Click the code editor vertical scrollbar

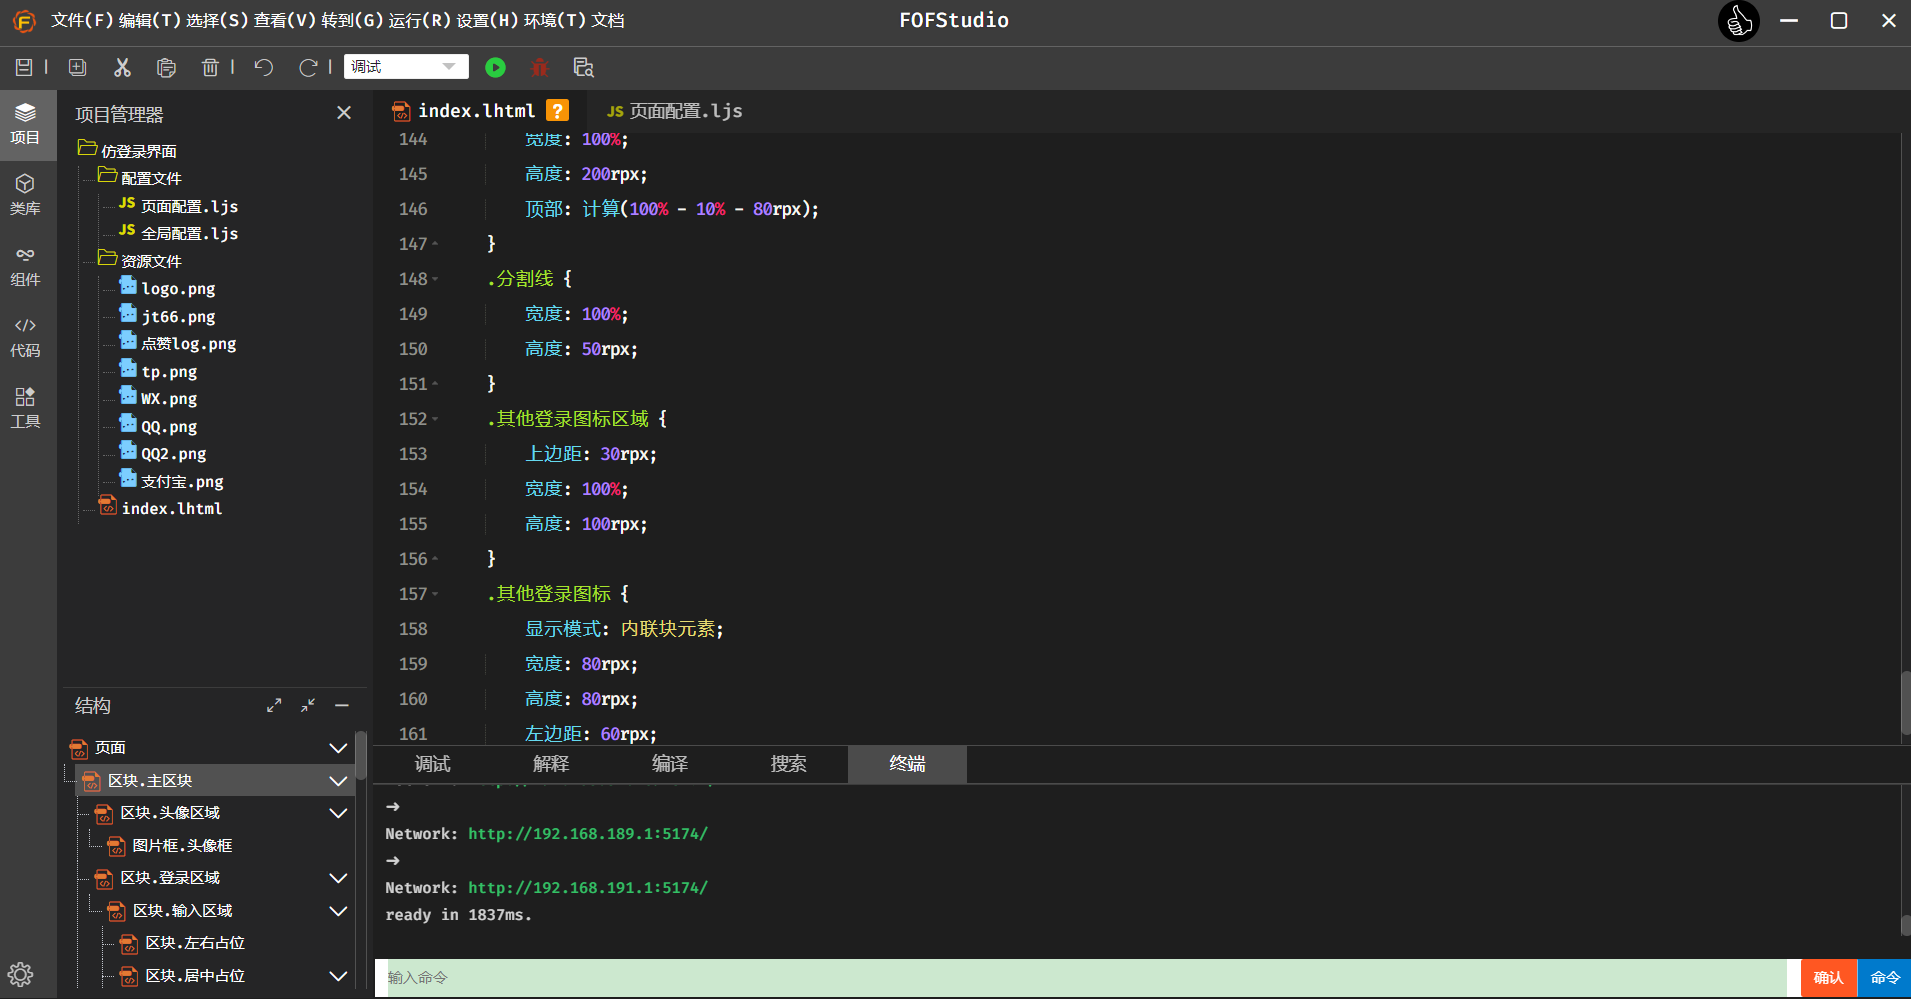coord(1905,703)
